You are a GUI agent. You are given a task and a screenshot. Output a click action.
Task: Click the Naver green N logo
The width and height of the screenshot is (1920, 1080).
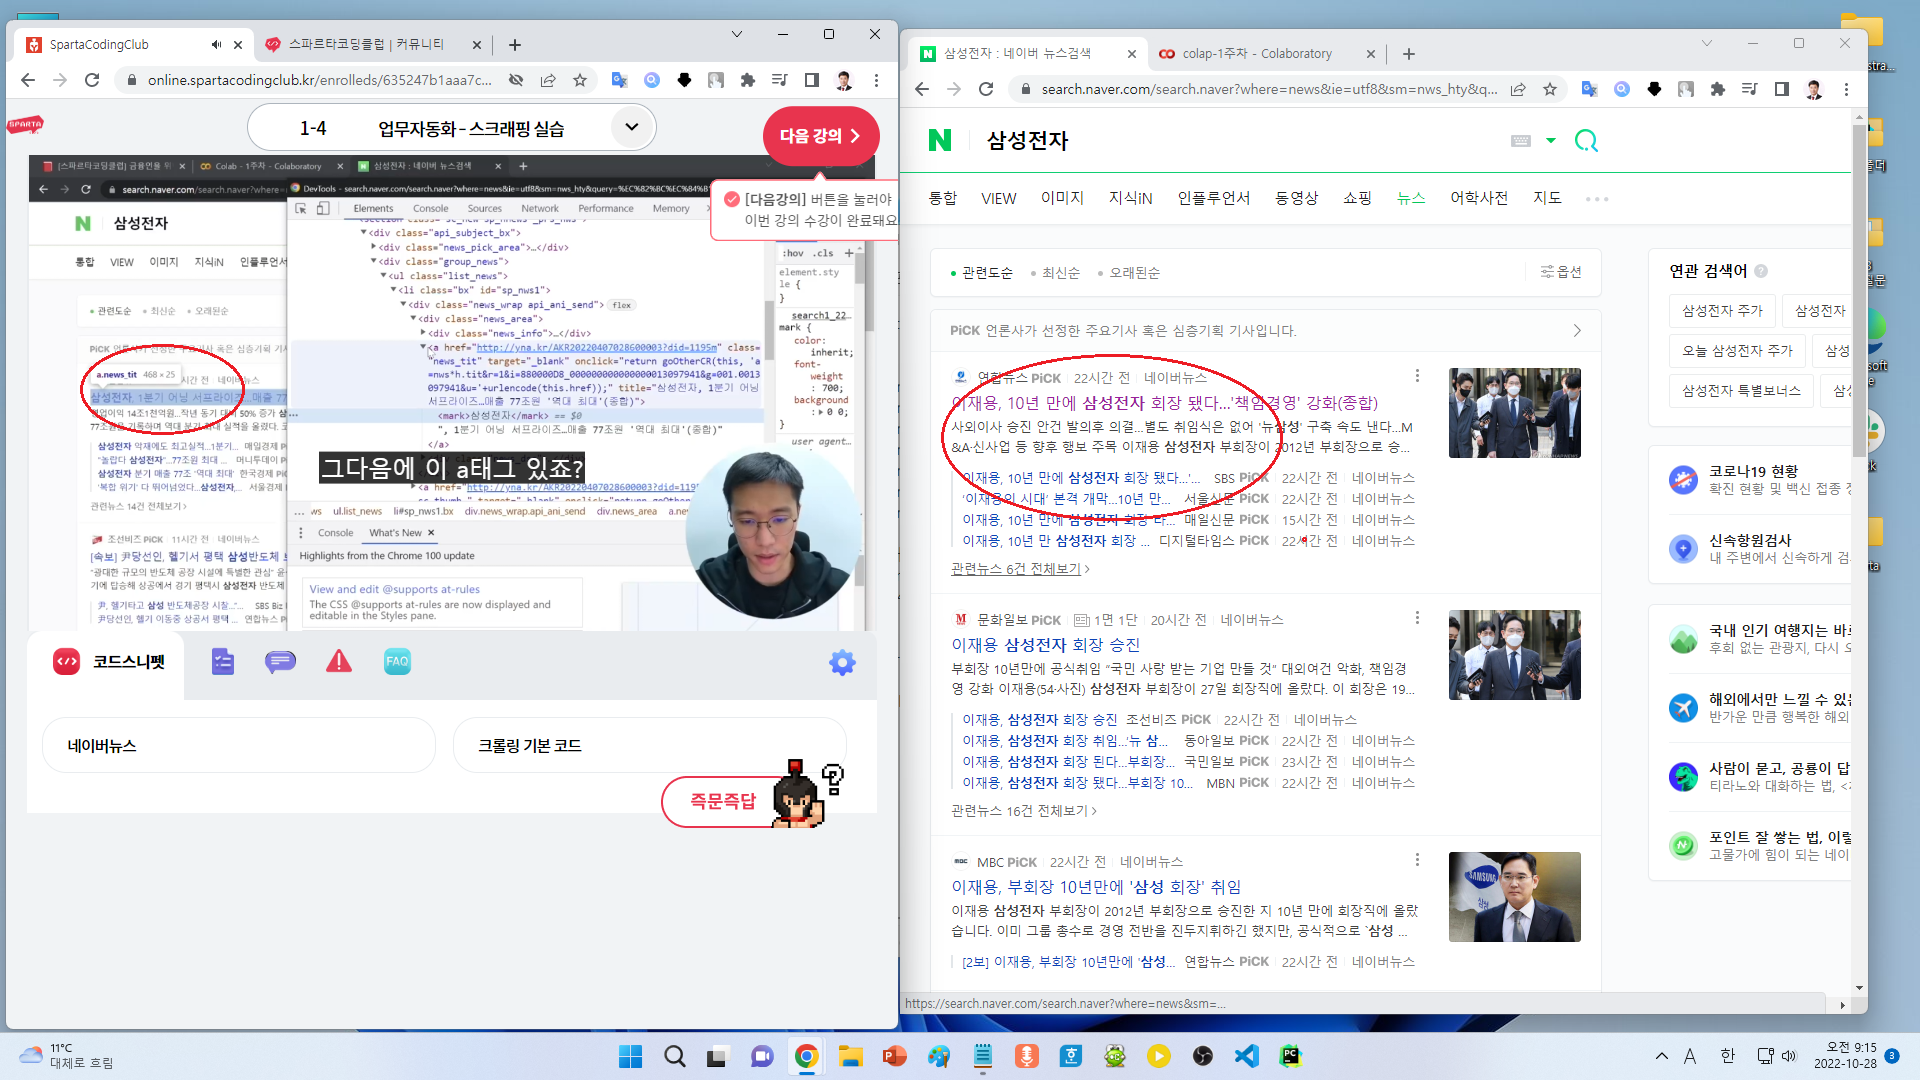pyautogui.click(x=940, y=140)
